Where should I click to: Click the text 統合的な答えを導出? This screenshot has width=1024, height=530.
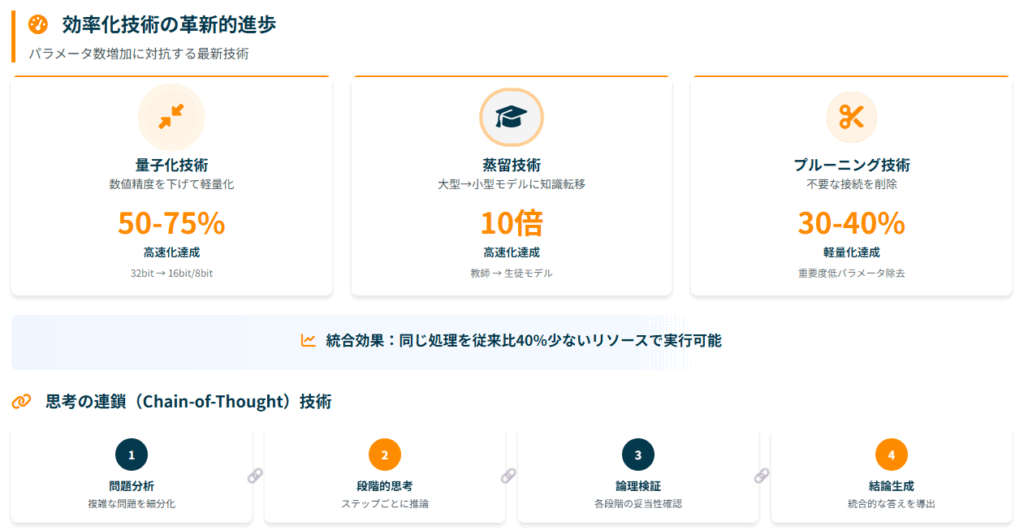click(x=891, y=504)
